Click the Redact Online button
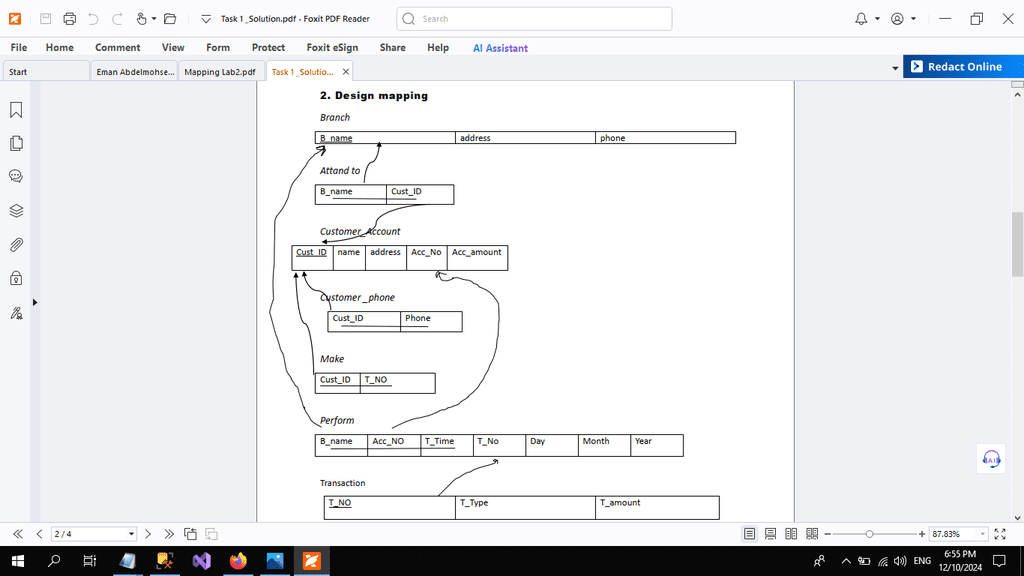1024x576 pixels. point(963,67)
